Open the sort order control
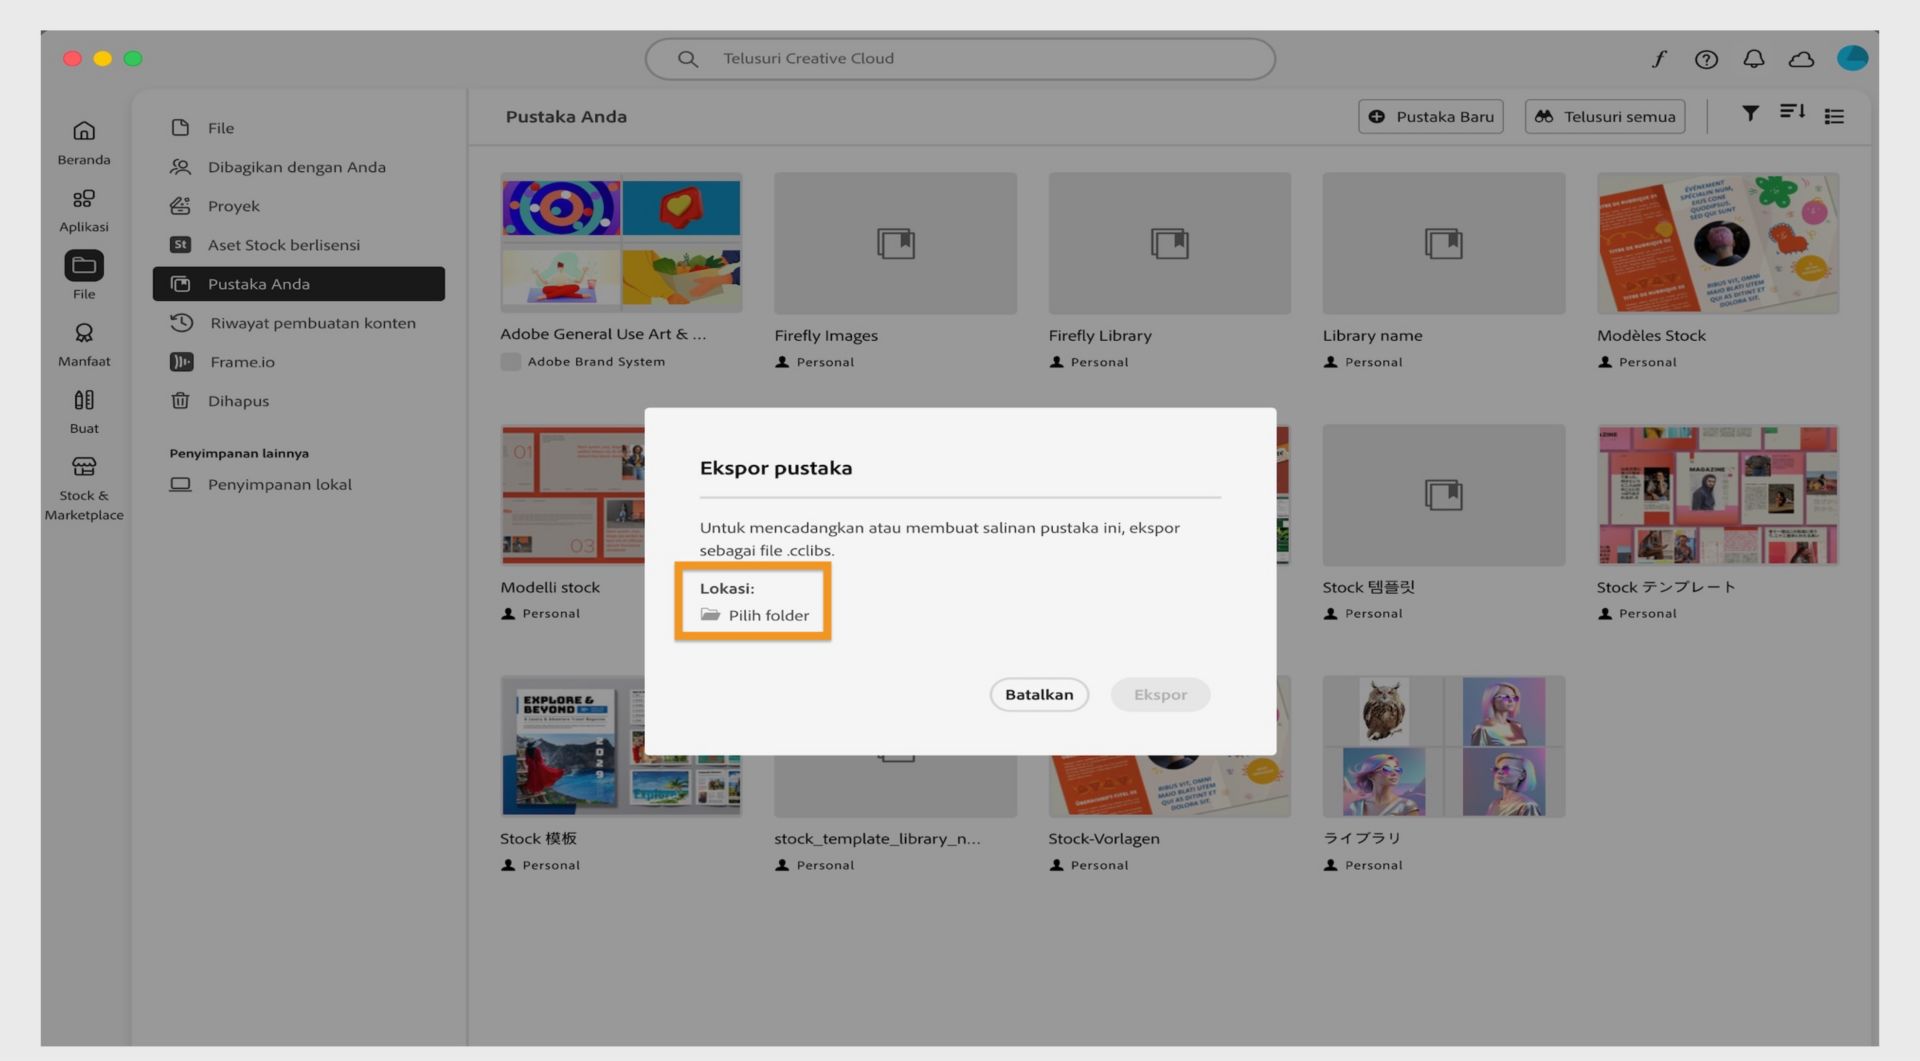The width and height of the screenshot is (1920, 1061). [x=1792, y=112]
